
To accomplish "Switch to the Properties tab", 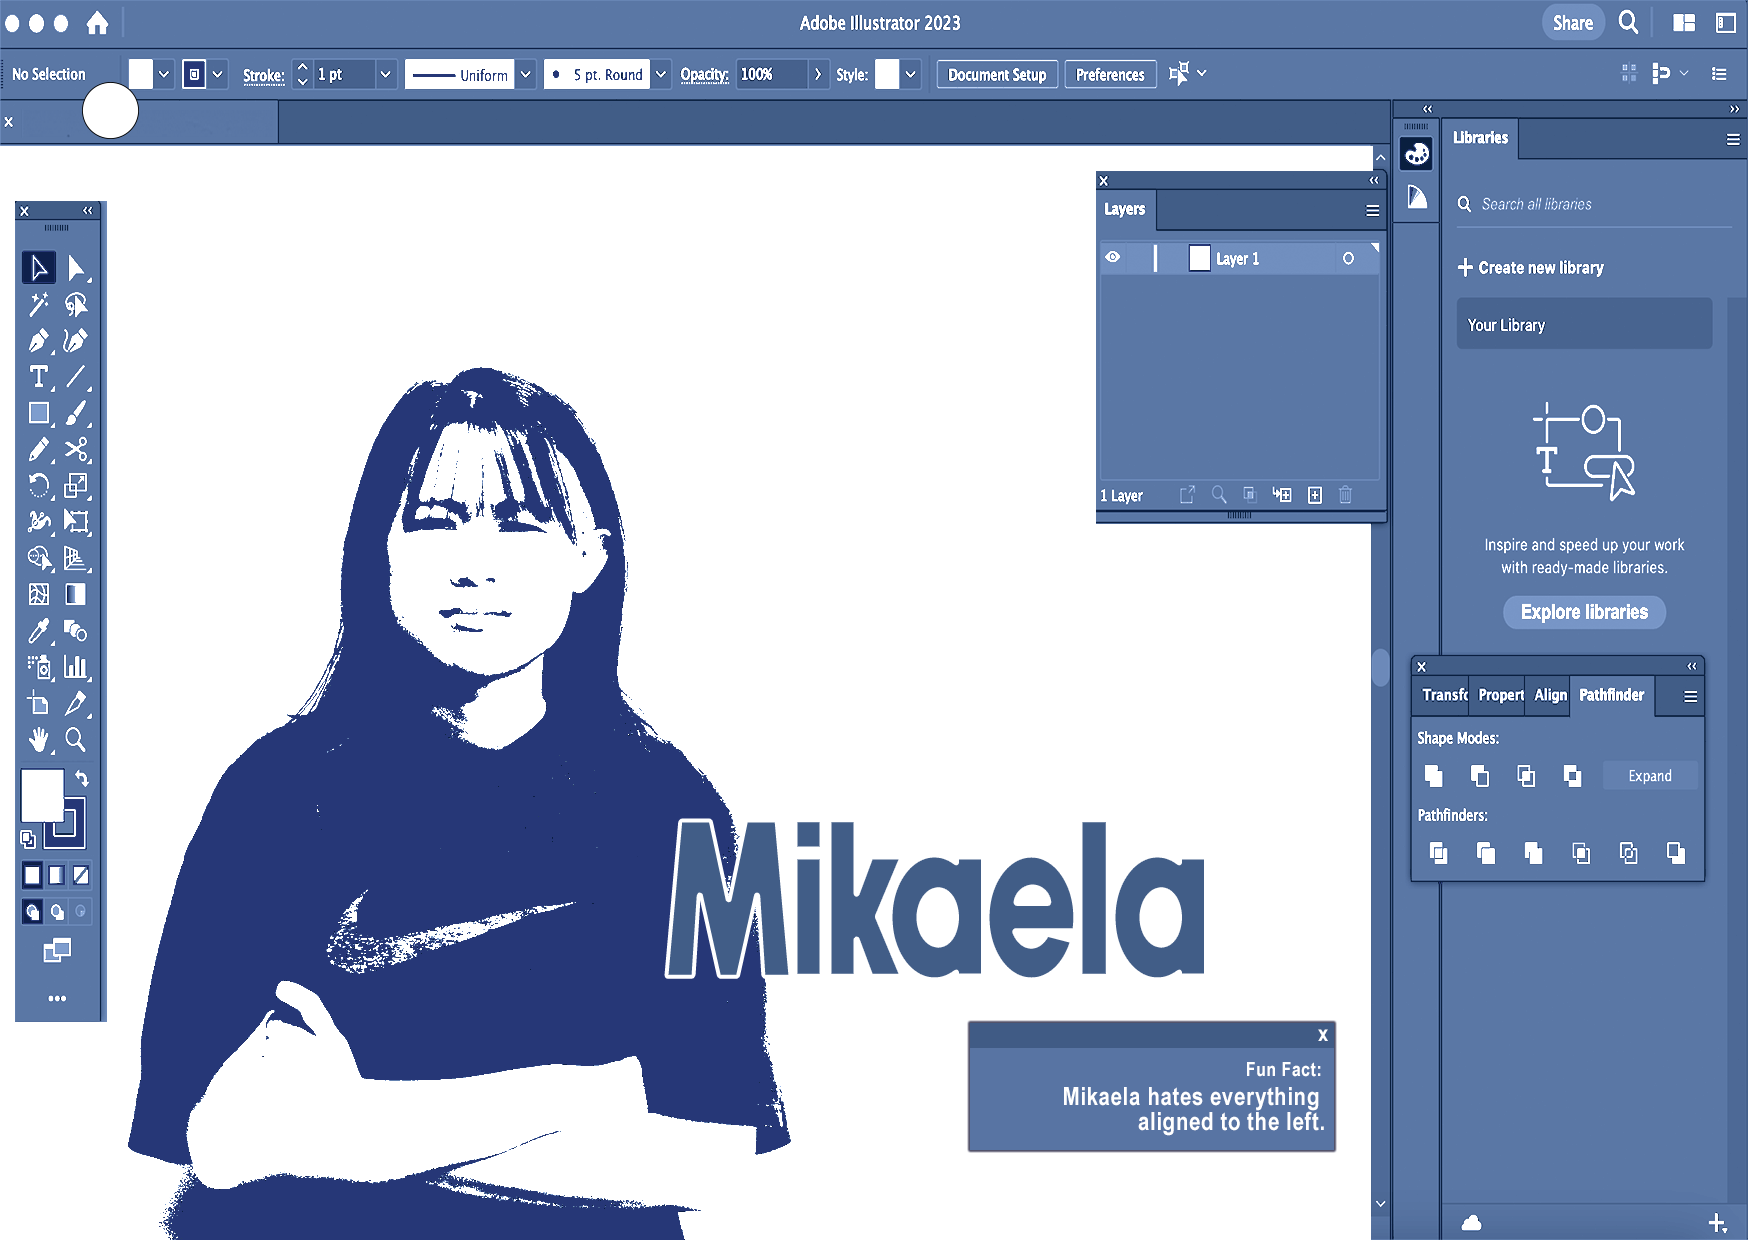I will pyautogui.click(x=1500, y=695).
